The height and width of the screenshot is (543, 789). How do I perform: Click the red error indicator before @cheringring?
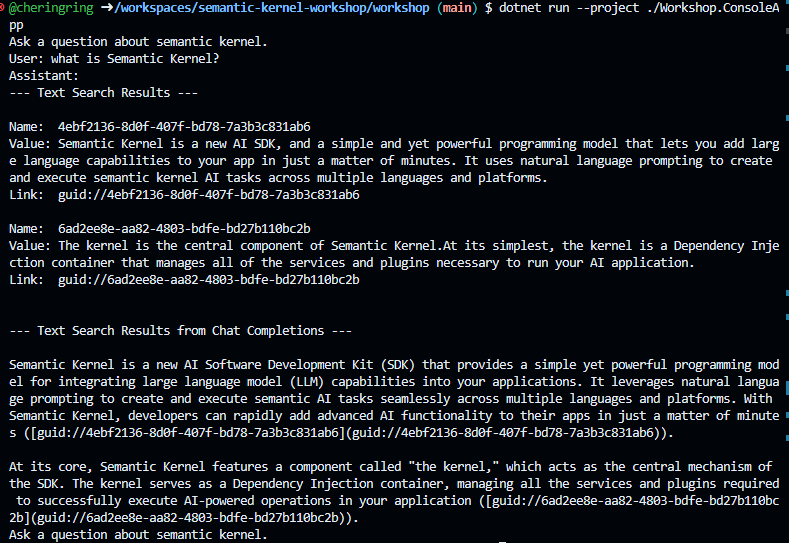click(2, 8)
